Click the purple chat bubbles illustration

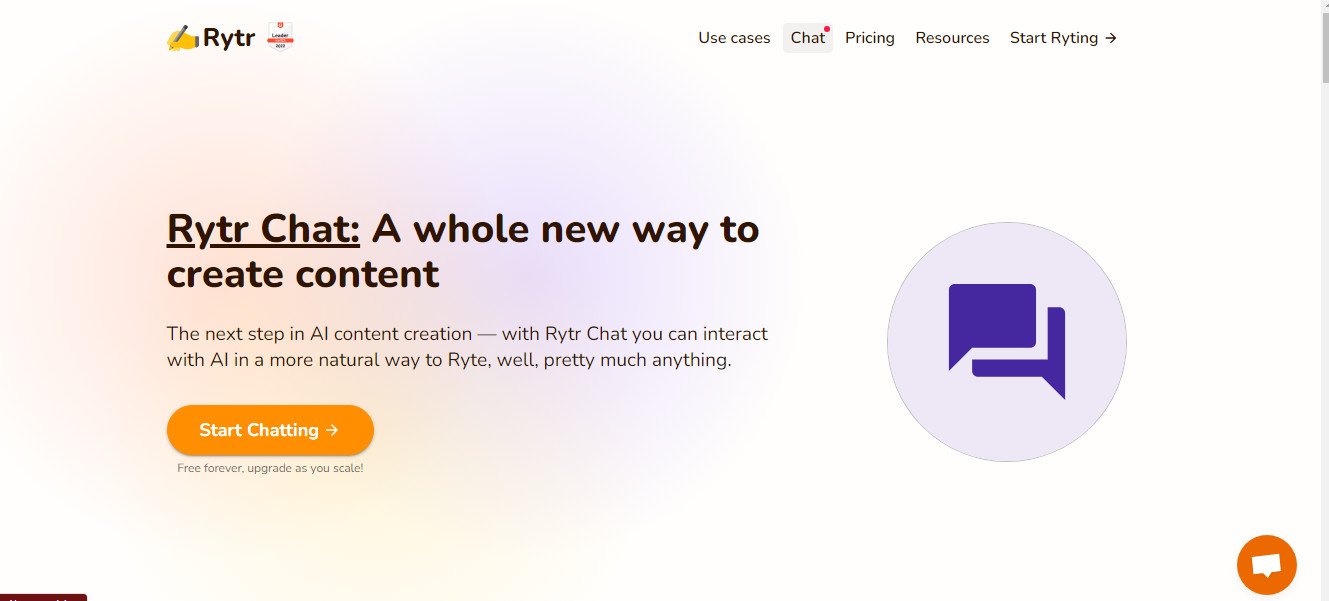click(1007, 341)
